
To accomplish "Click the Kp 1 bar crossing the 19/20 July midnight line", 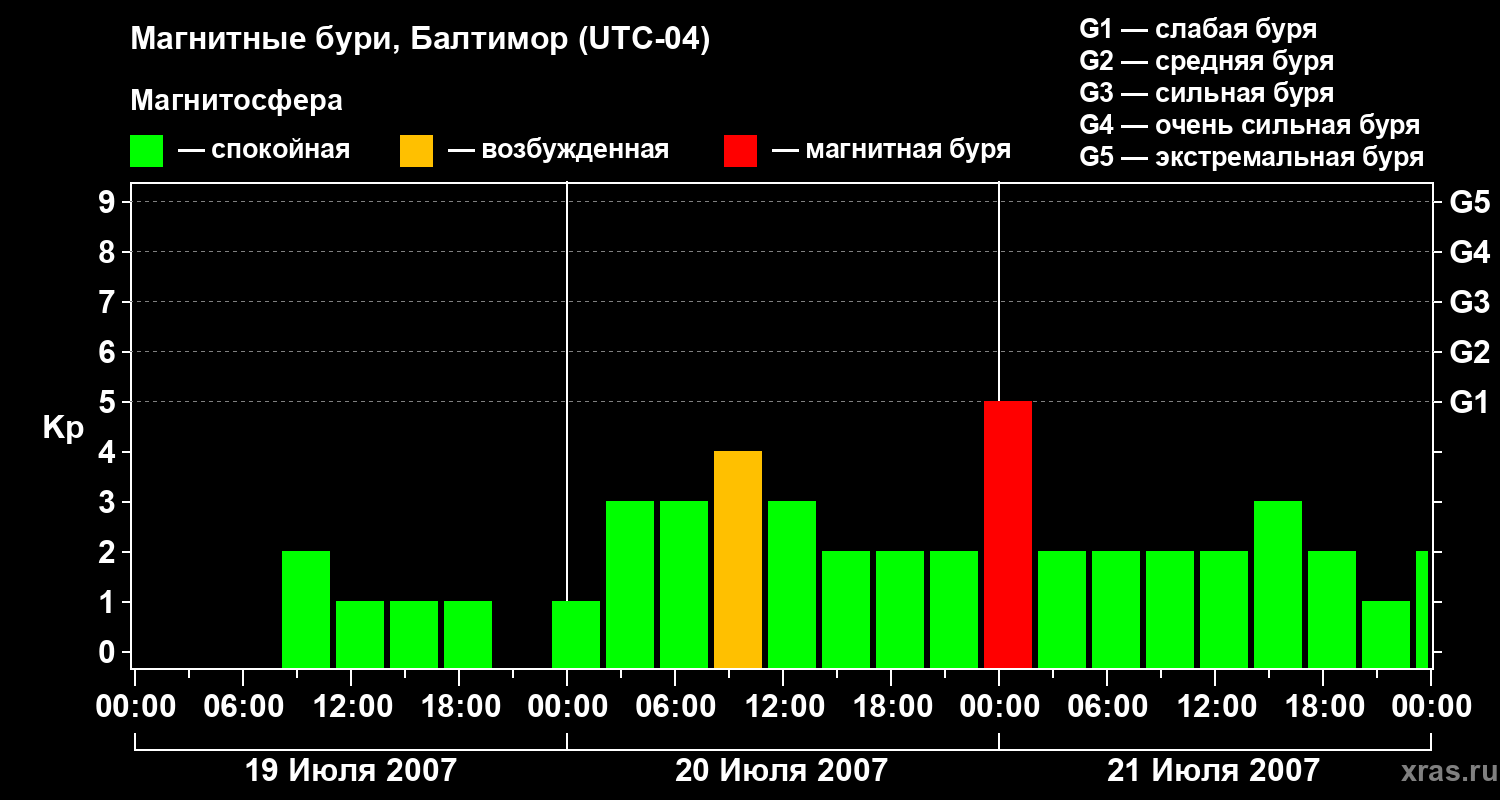I will (576, 635).
